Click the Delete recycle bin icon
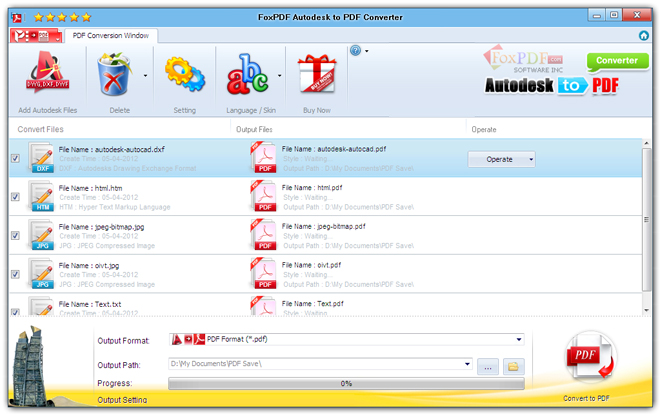660x417 pixels. (114, 74)
